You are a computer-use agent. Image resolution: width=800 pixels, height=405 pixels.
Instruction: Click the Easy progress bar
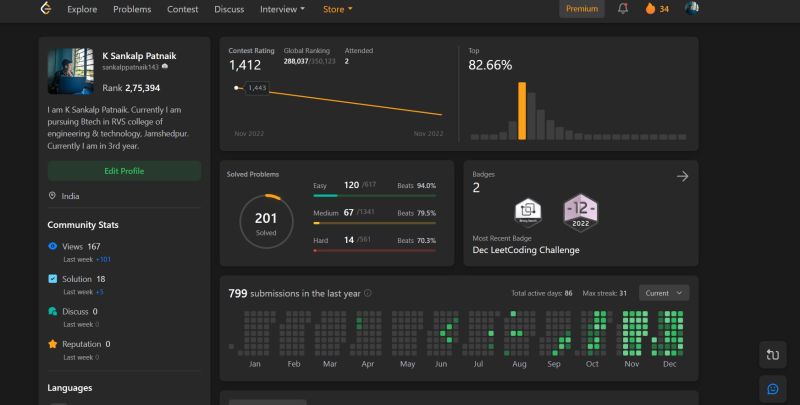click(x=374, y=196)
